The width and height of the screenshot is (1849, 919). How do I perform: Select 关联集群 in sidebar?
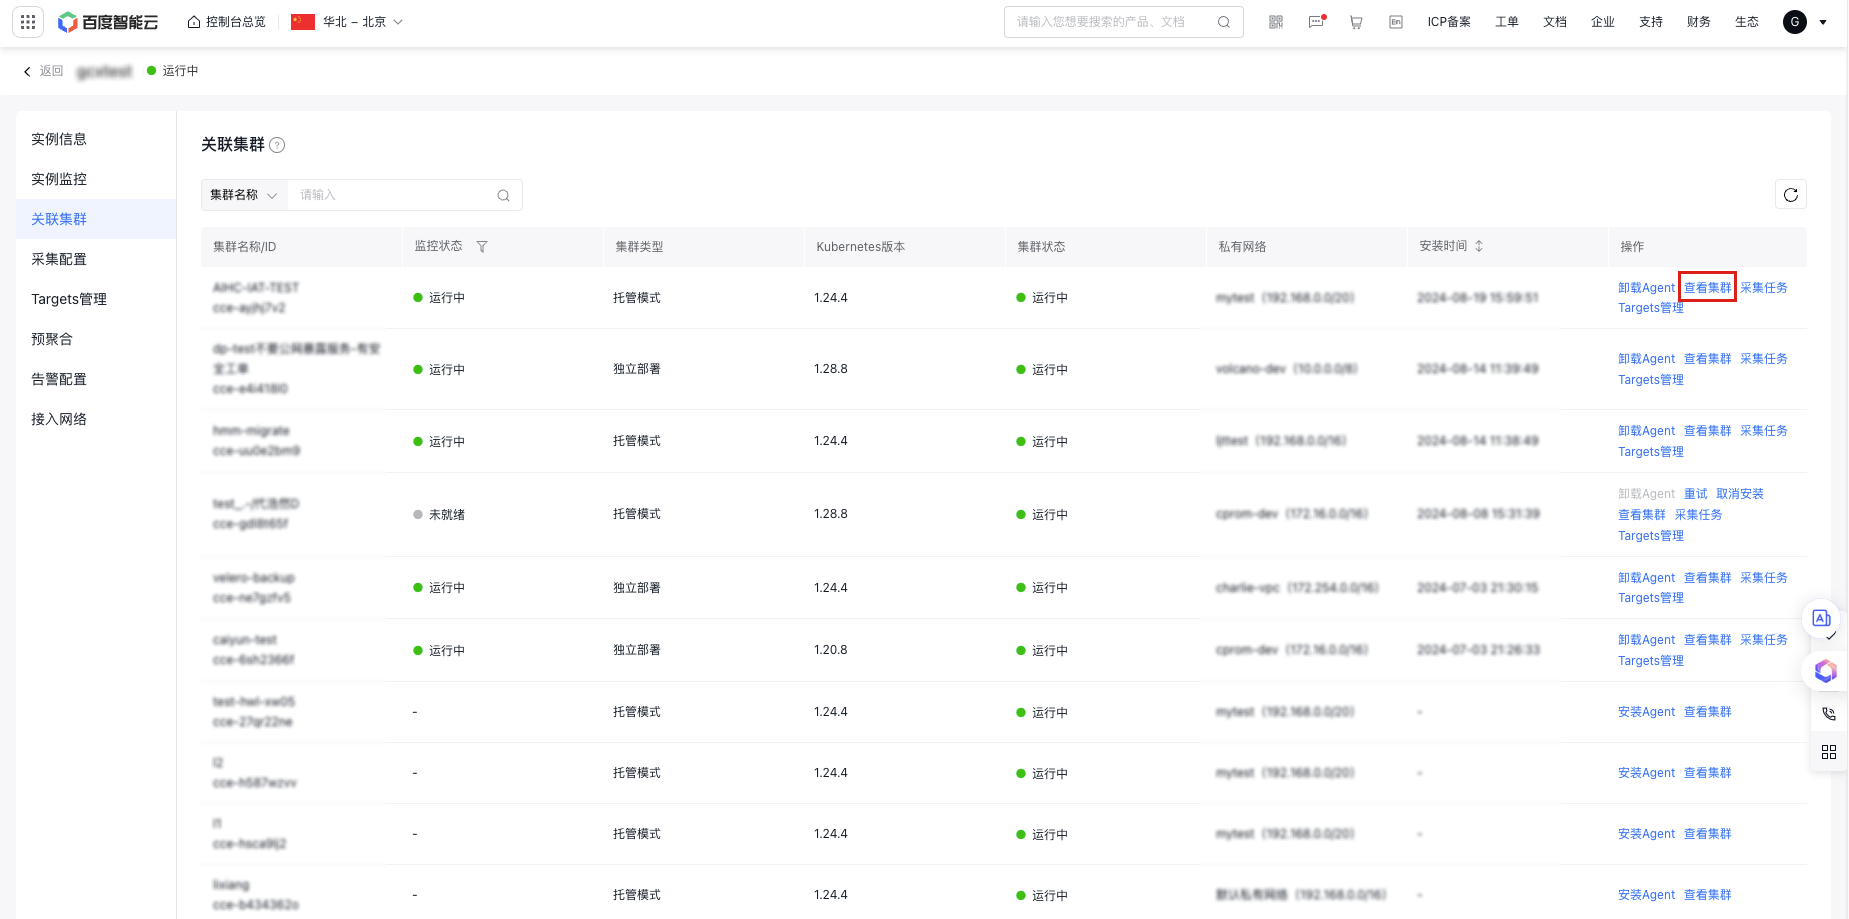click(96, 219)
